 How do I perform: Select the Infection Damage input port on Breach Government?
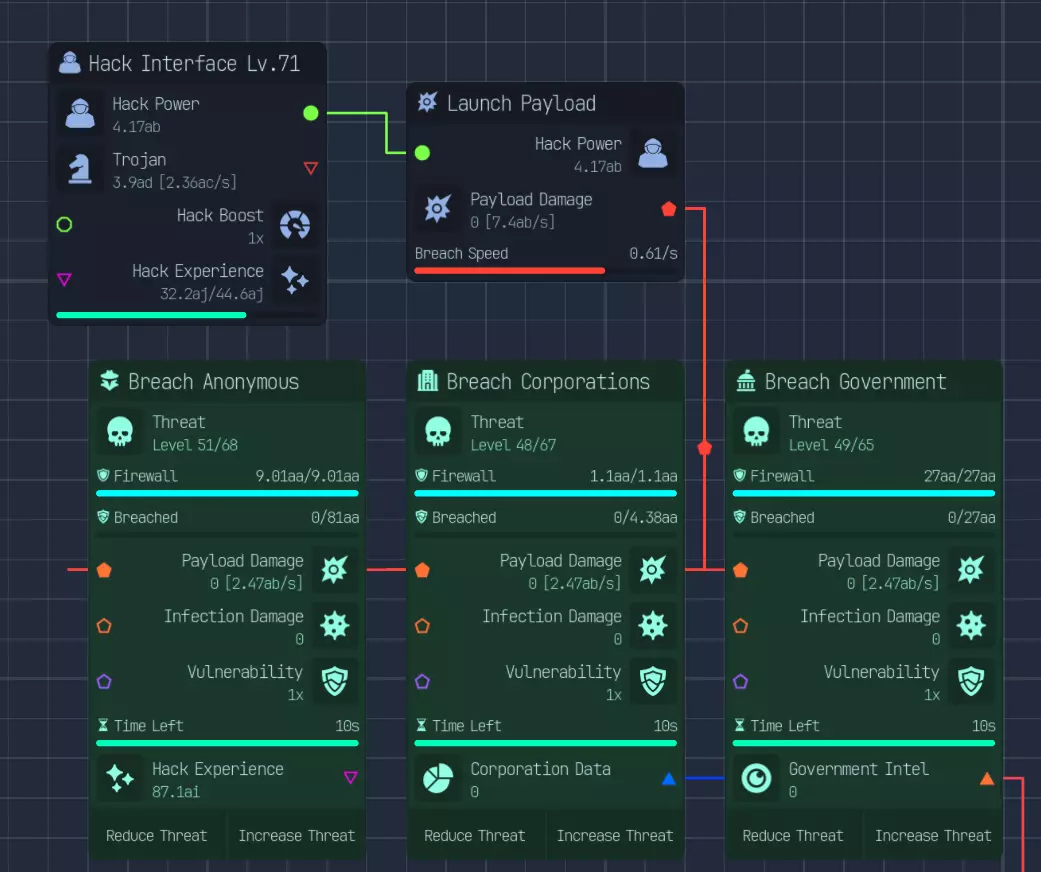click(741, 626)
